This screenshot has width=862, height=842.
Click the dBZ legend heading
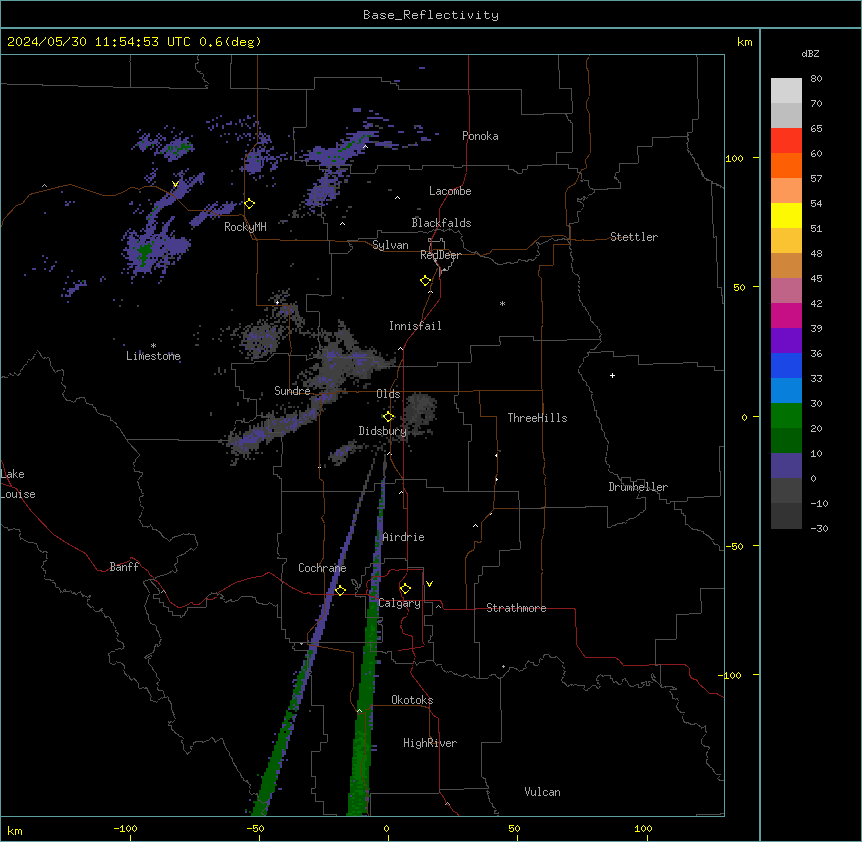pos(810,53)
